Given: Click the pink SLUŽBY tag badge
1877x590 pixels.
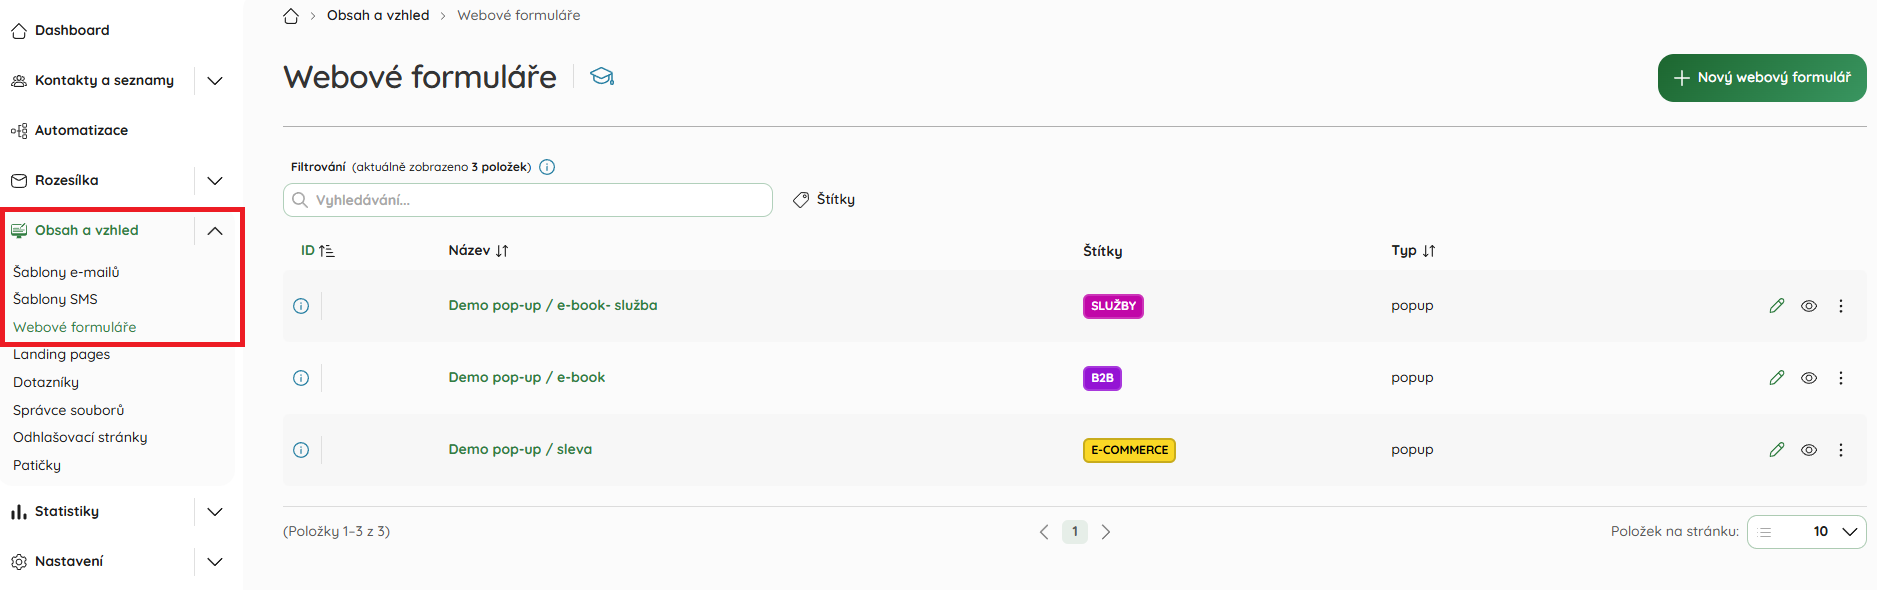Looking at the screenshot, I should (1113, 306).
